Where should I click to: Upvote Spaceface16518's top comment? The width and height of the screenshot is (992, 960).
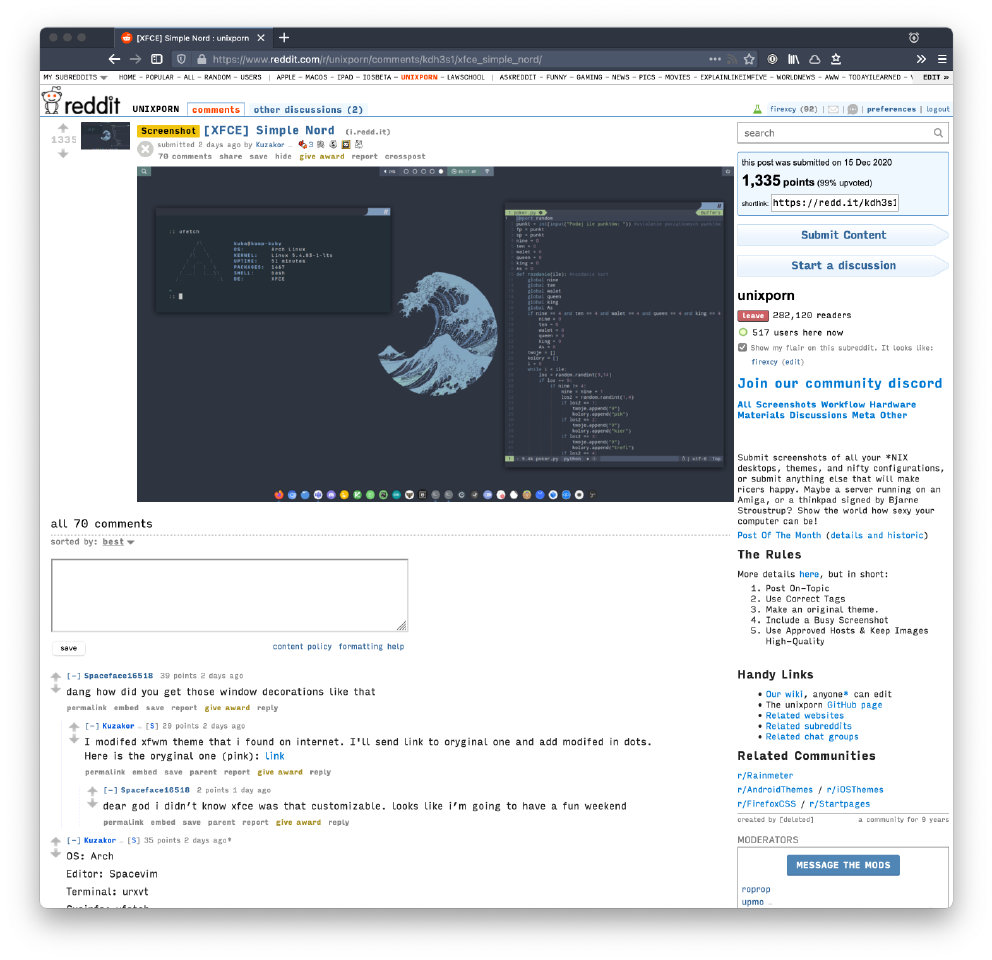(57, 677)
